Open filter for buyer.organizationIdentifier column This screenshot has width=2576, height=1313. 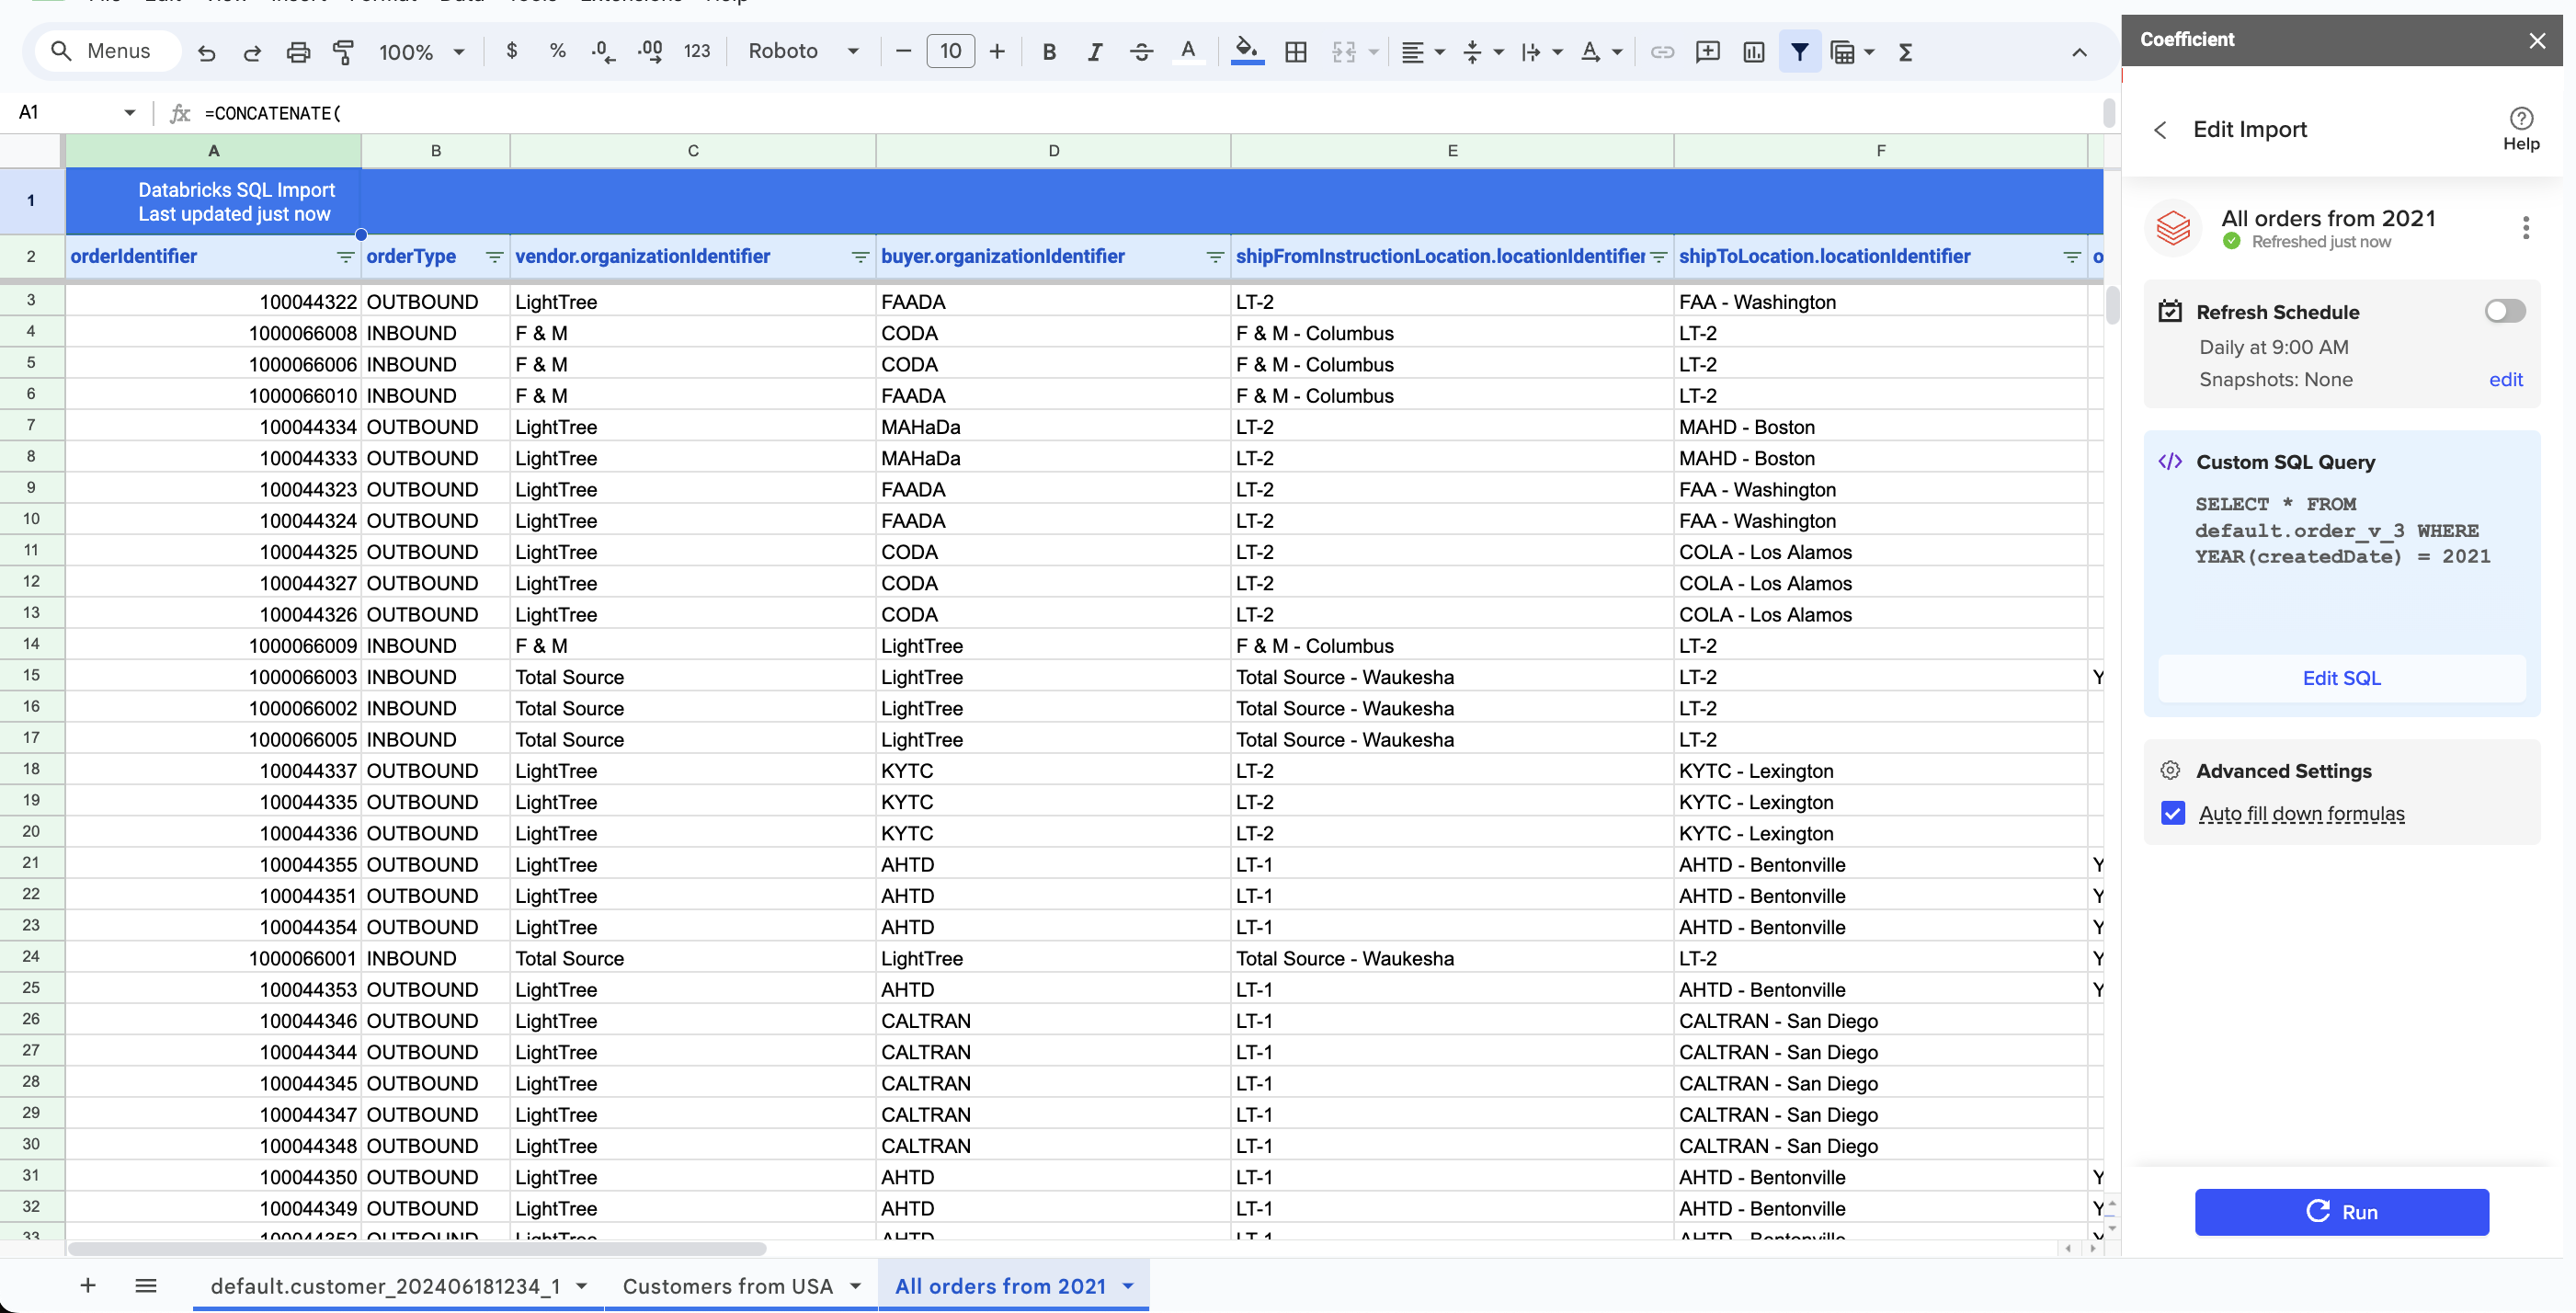pyautogui.click(x=1215, y=257)
